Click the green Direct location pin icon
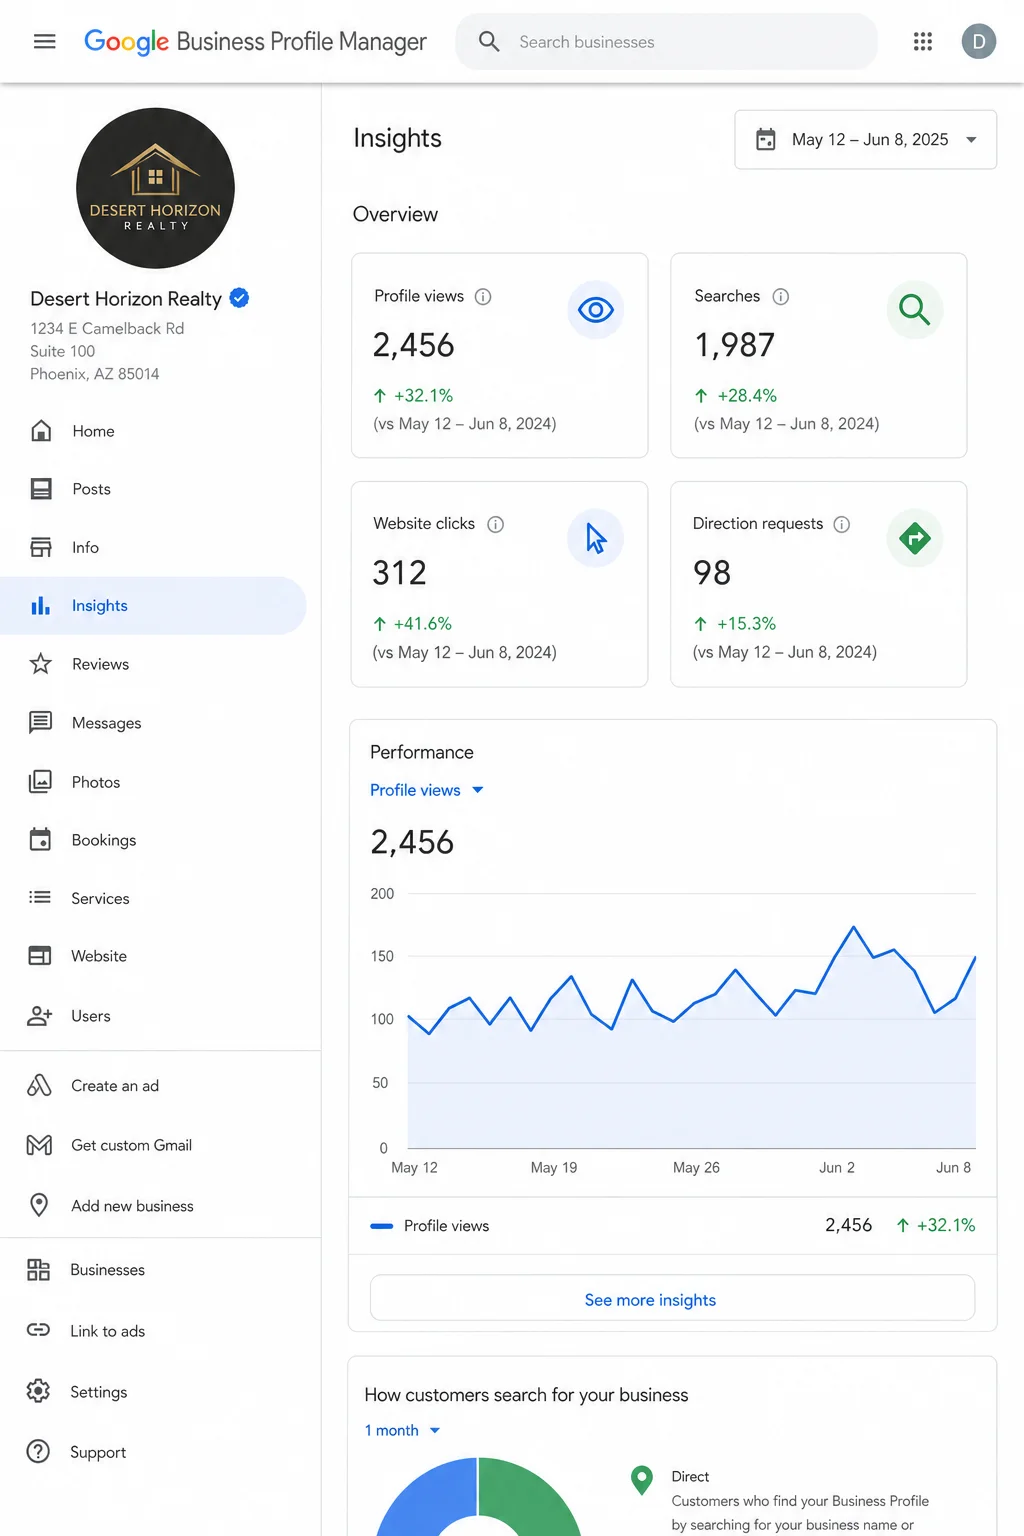 coord(642,1480)
